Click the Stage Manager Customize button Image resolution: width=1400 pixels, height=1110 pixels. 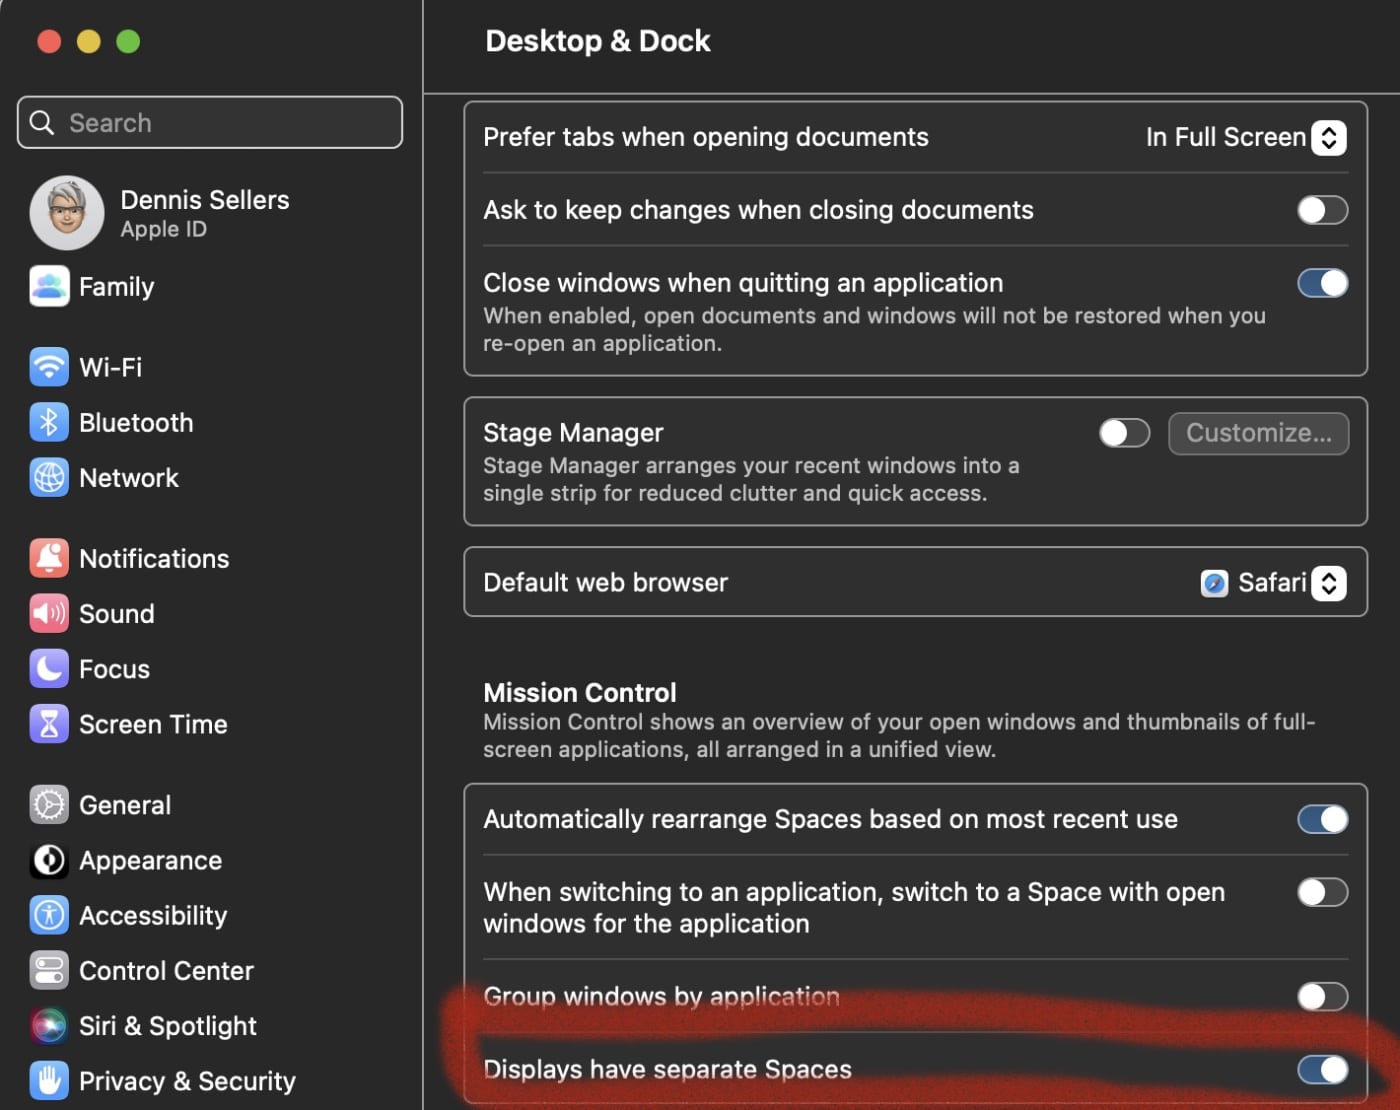[1258, 433]
